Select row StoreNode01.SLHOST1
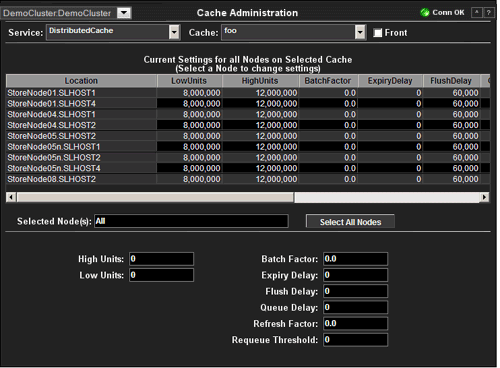500x368 pixels. coord(248,93)
